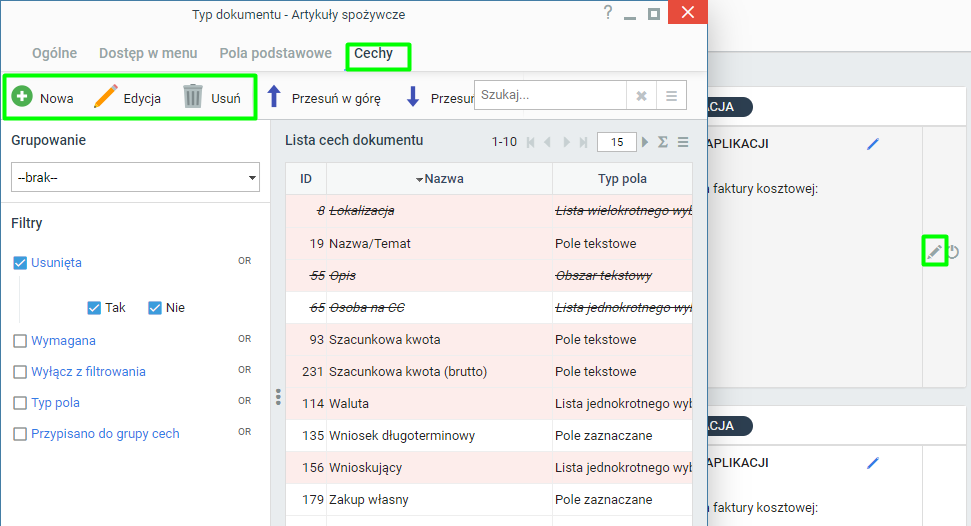The image size is (971, 526).
Task: Click the Edycja pencil icon
Action: pyautogui.click(x=105, y=97)
